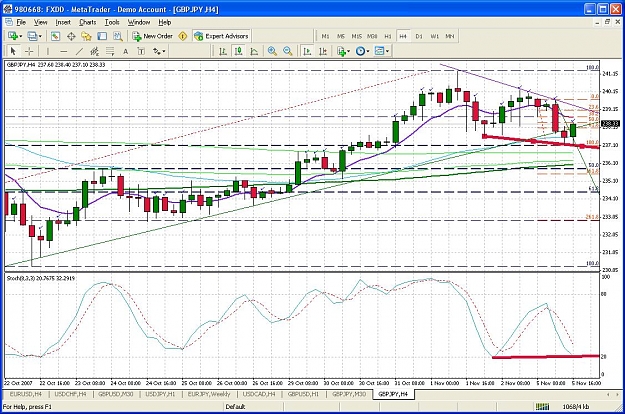Show the Data Window crosshair icon
The width and height of the screenshot is (625, 414).
point(71,36)
